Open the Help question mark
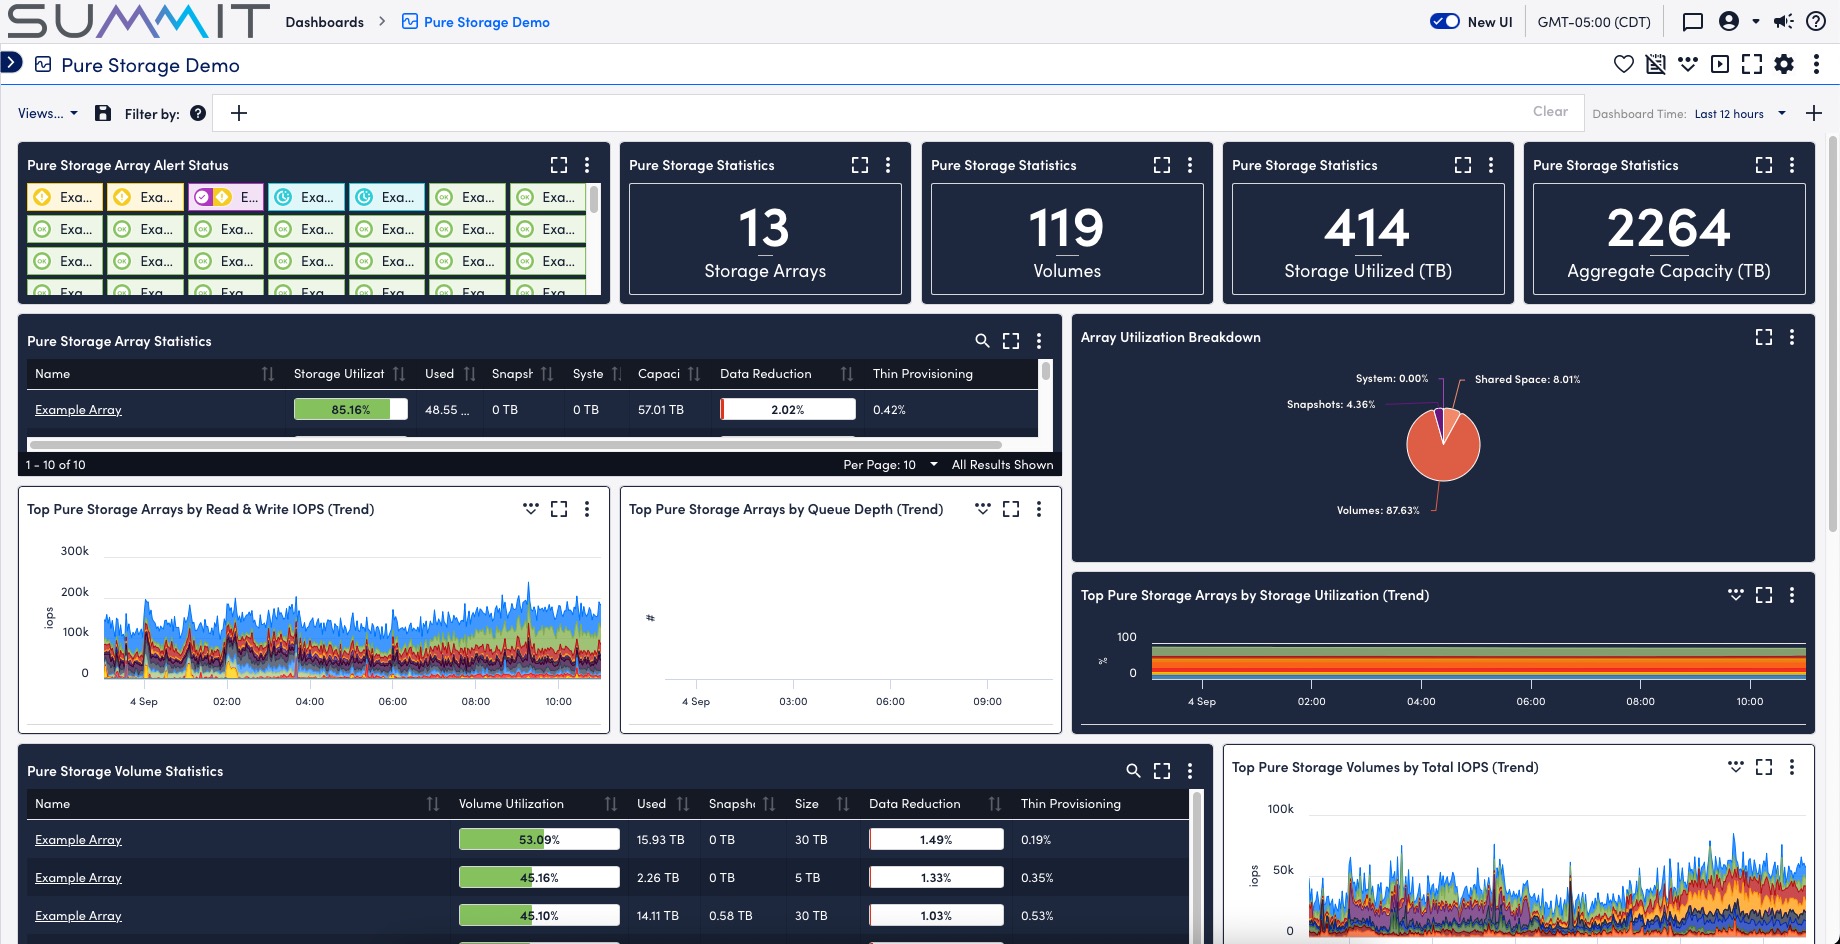The width and height of the screenshot is (1840, 944). click(1817, 21)
